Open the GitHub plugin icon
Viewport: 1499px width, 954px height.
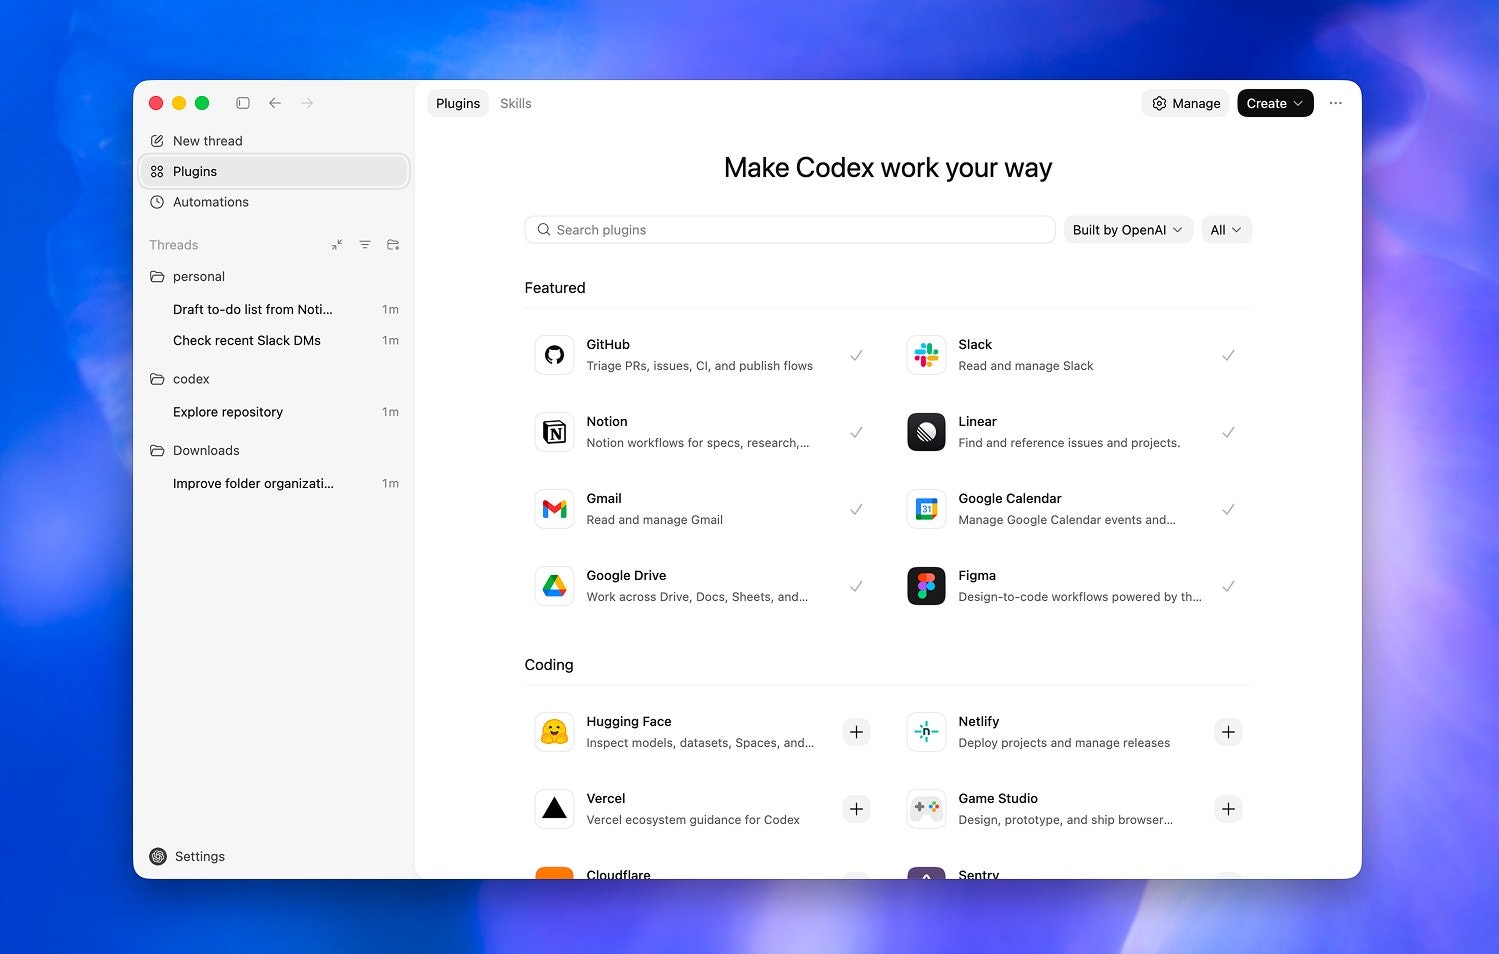click(554, 354)
